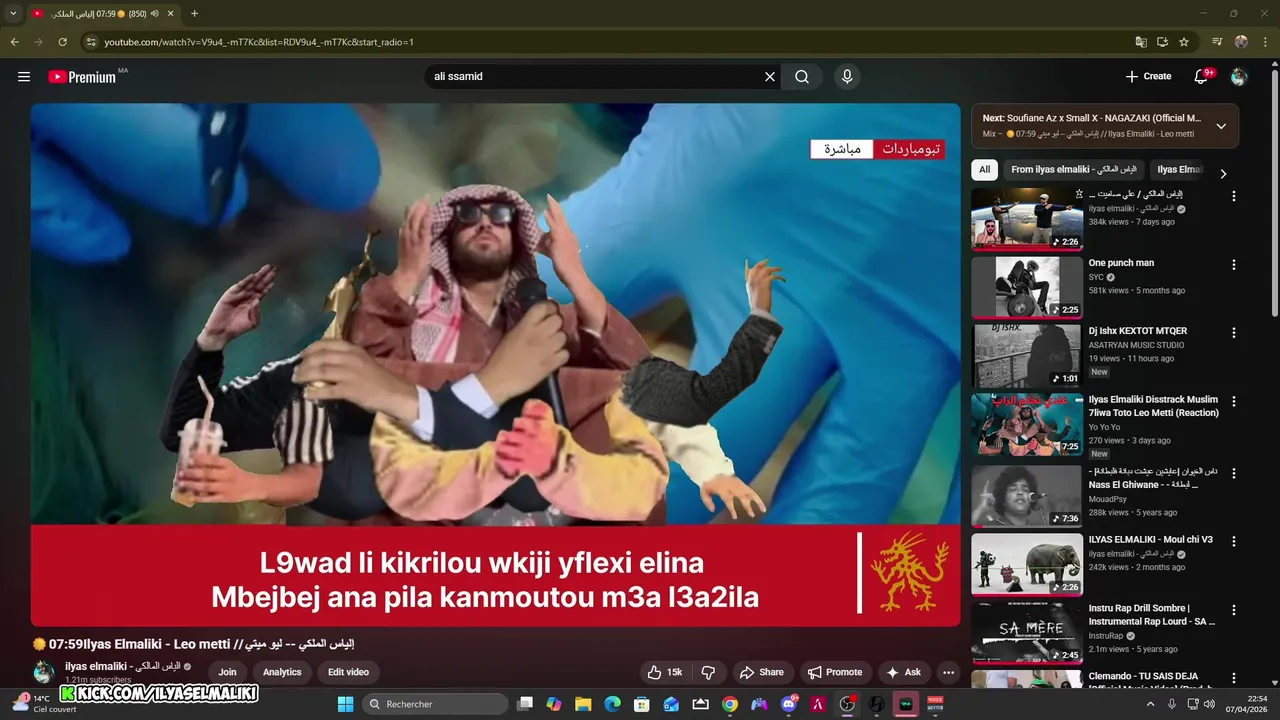1280x720 pixels.
Task: Open a new browser tab
Action: [194, 13]
